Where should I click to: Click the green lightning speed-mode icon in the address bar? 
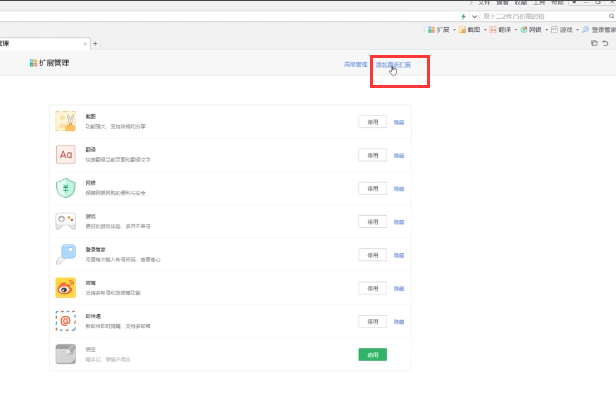coord(464,17)
